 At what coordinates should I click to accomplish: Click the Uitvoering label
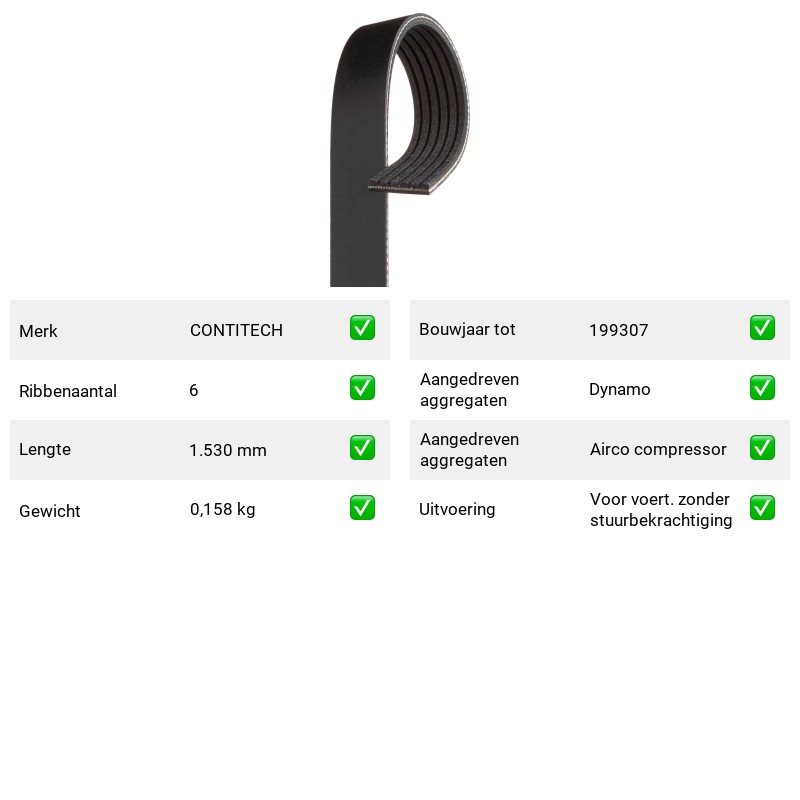click(457, 509)
